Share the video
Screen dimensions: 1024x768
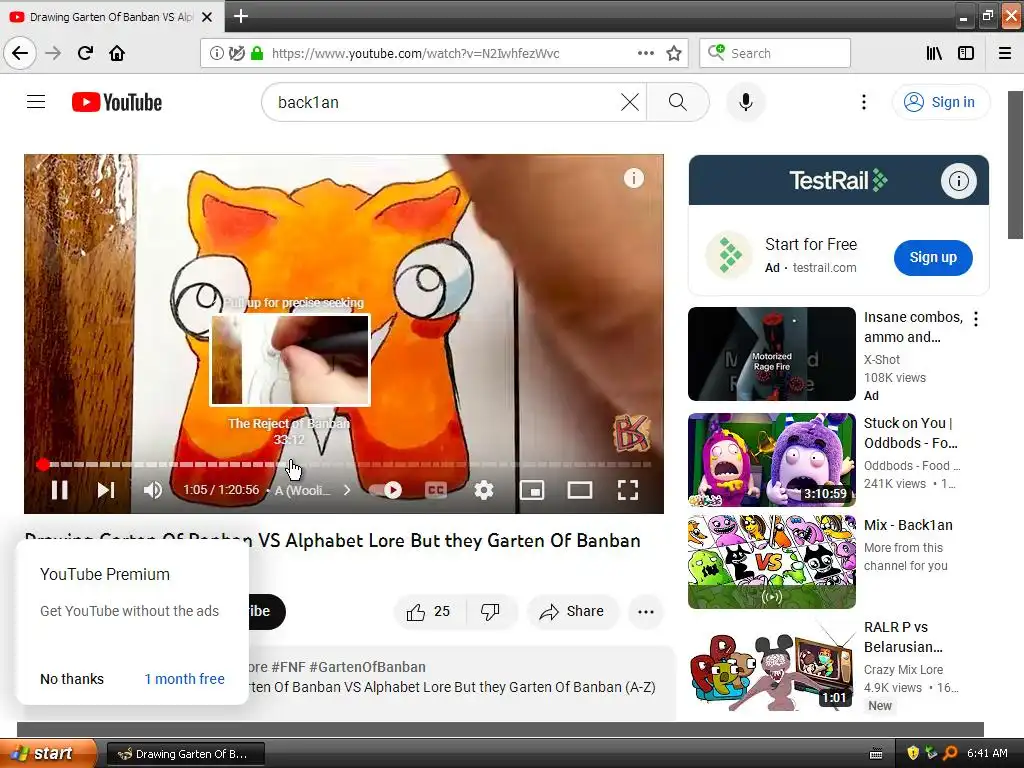572,612
